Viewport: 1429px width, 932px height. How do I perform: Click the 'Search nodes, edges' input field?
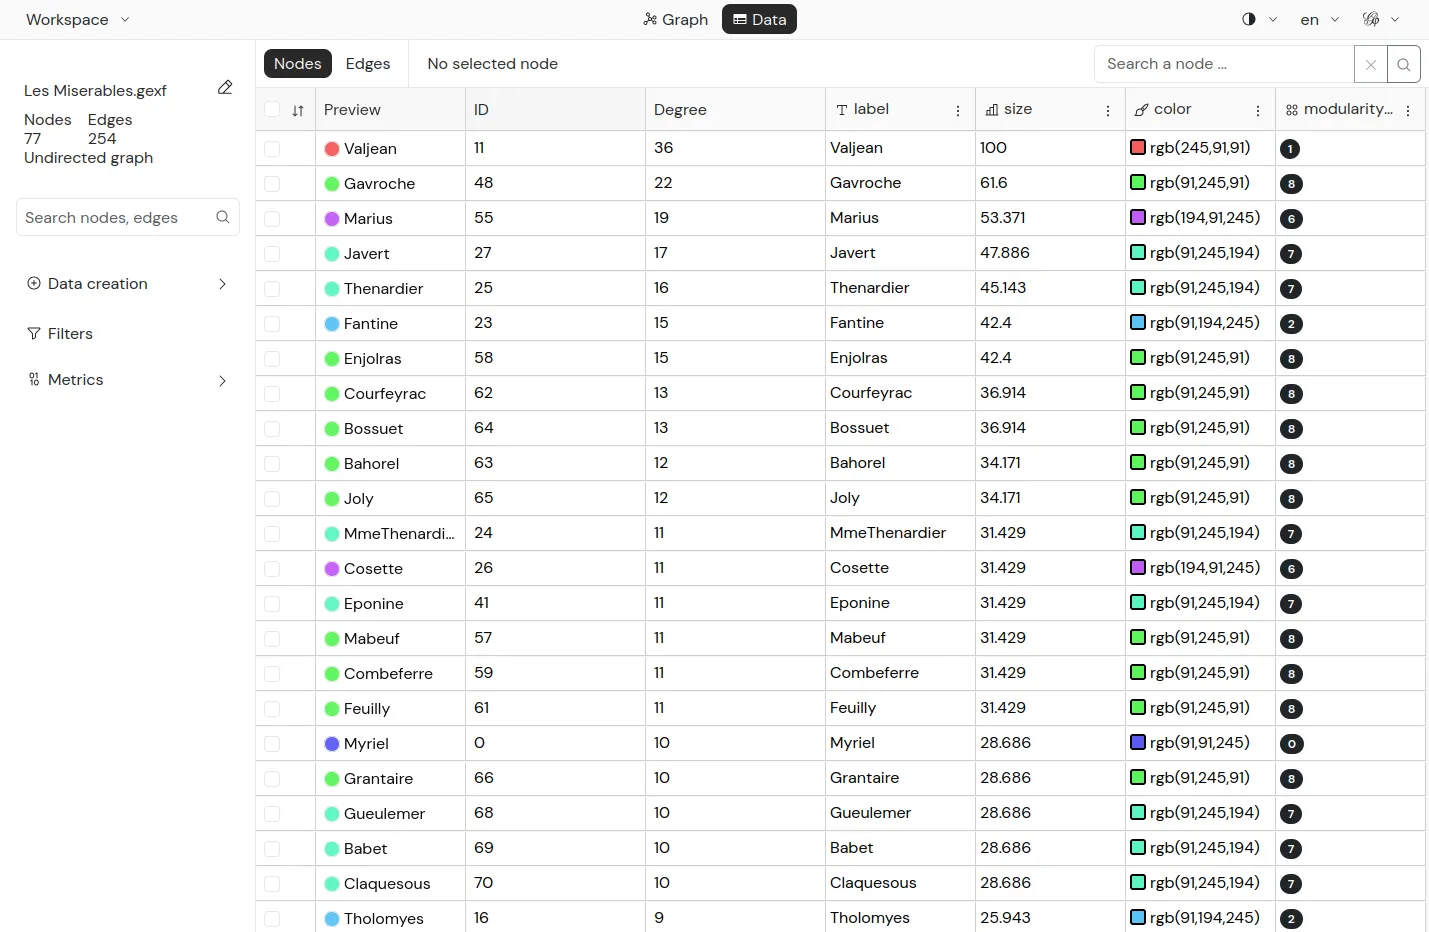(115, 217)
